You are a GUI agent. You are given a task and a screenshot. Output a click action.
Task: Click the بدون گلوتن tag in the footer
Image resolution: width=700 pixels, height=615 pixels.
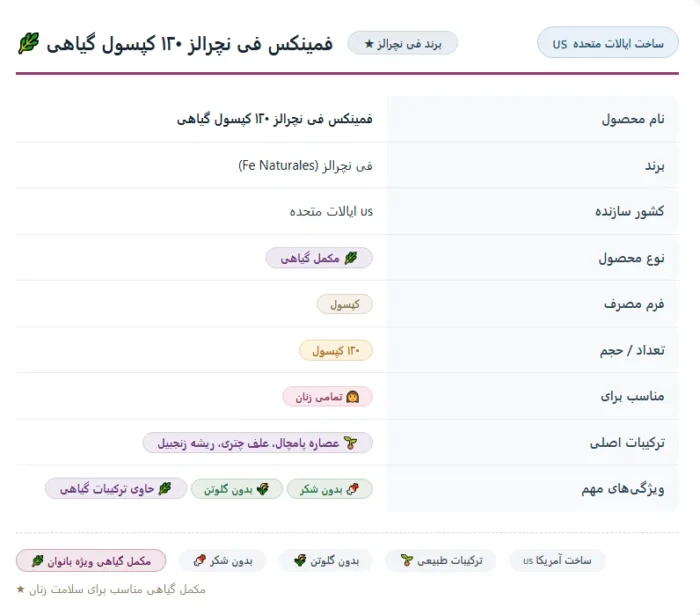coord(326,561)
